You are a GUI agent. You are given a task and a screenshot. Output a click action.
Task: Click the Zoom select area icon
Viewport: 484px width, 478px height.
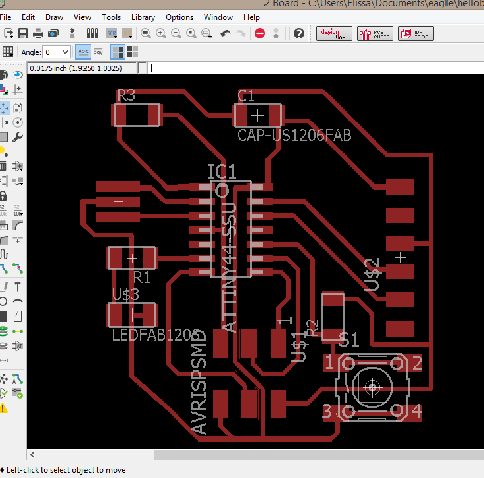207,33
